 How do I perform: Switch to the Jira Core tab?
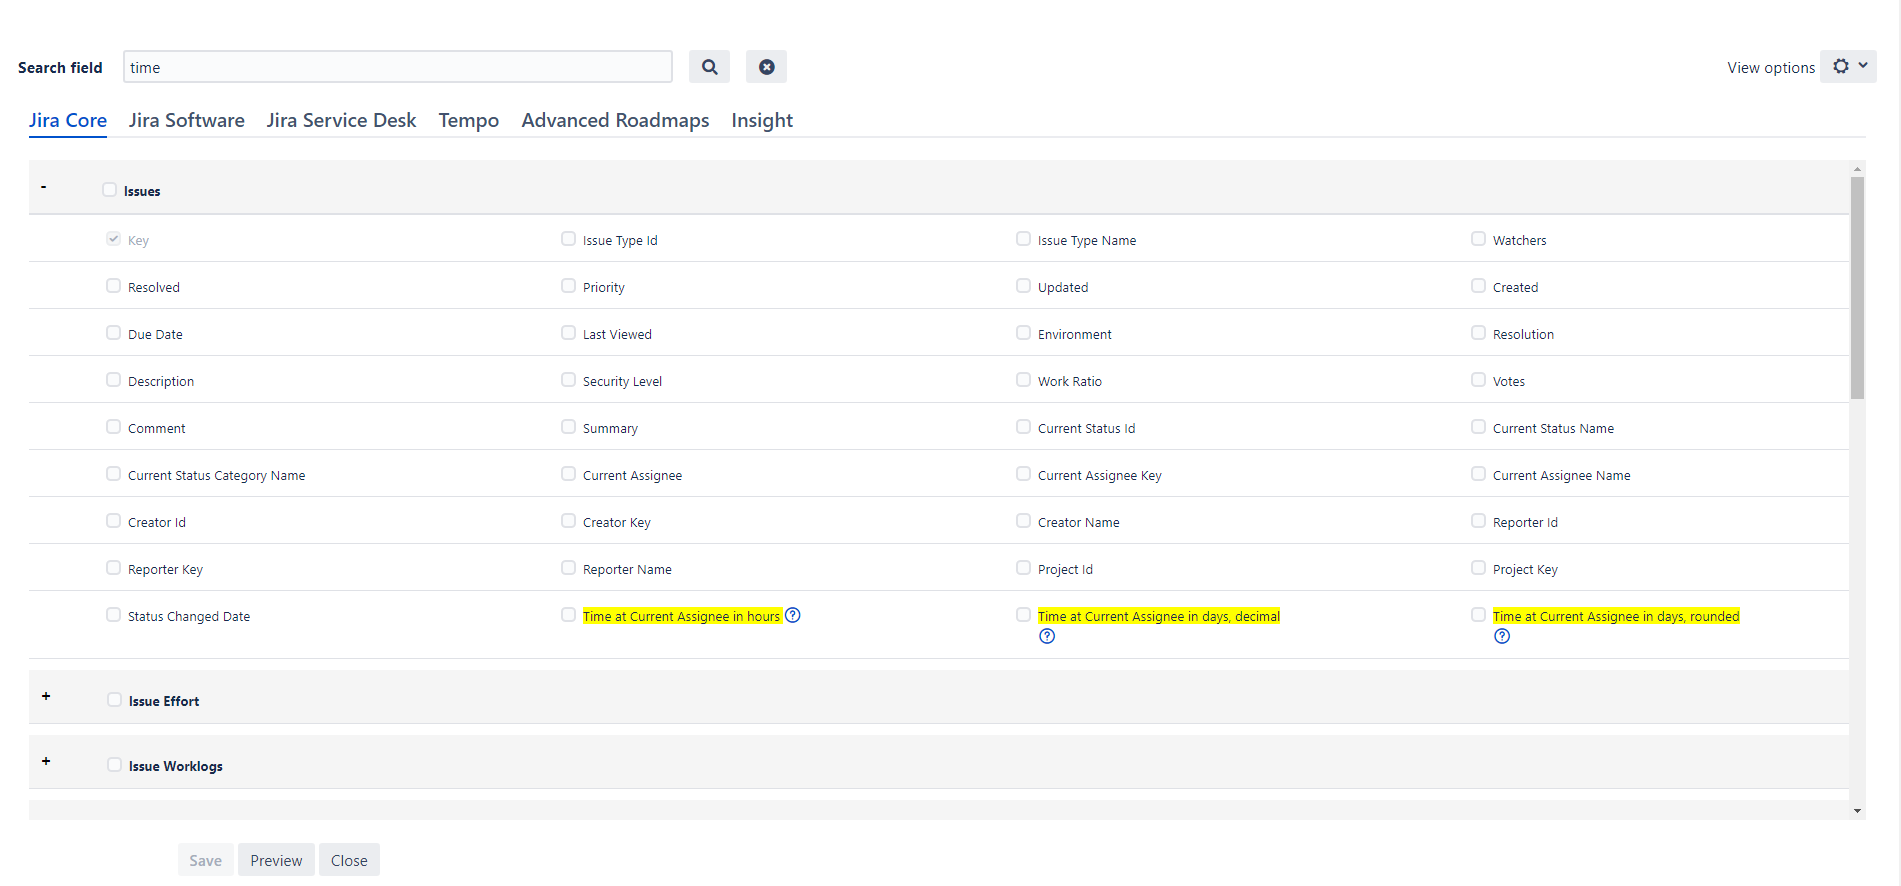coord(68,120)
